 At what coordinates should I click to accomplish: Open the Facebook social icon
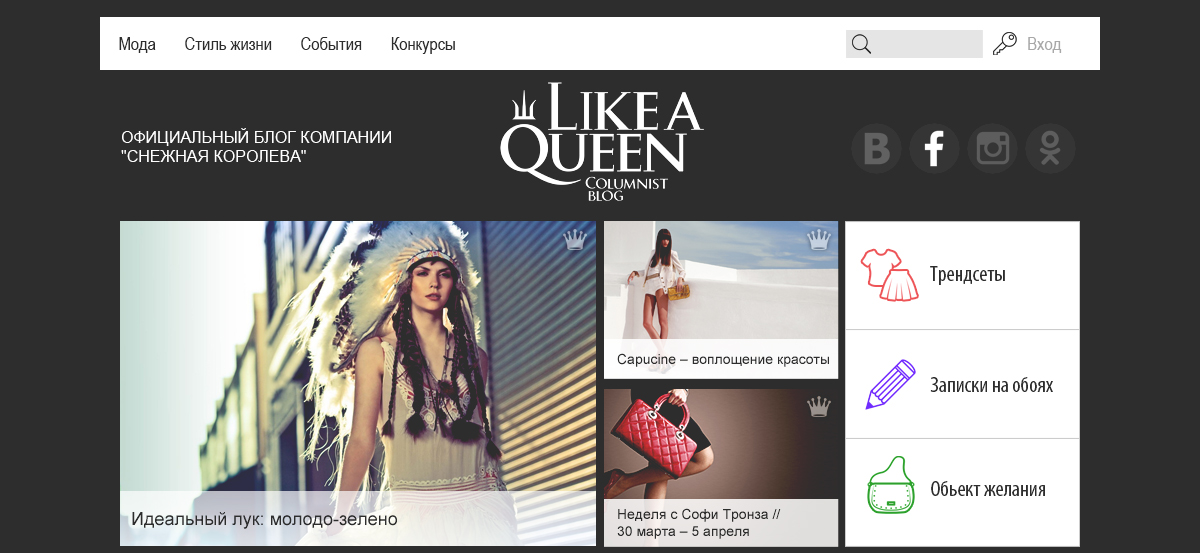[934, 149]
